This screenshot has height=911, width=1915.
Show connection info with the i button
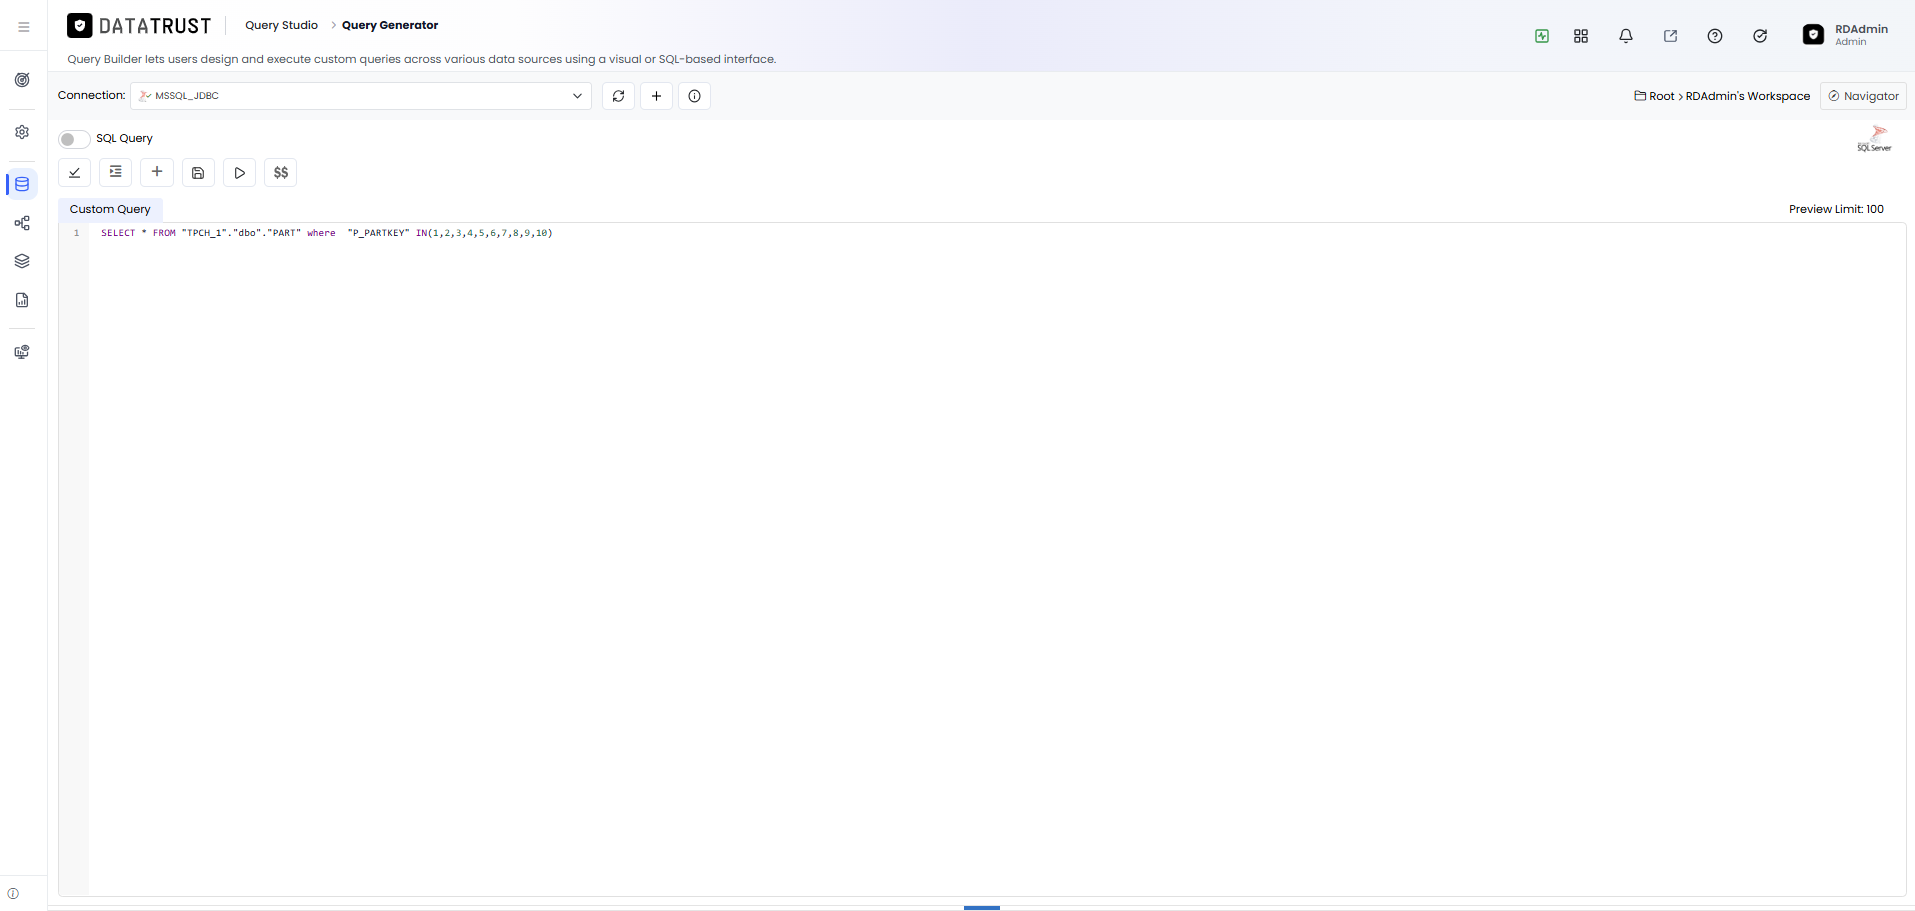pos(694,96)
